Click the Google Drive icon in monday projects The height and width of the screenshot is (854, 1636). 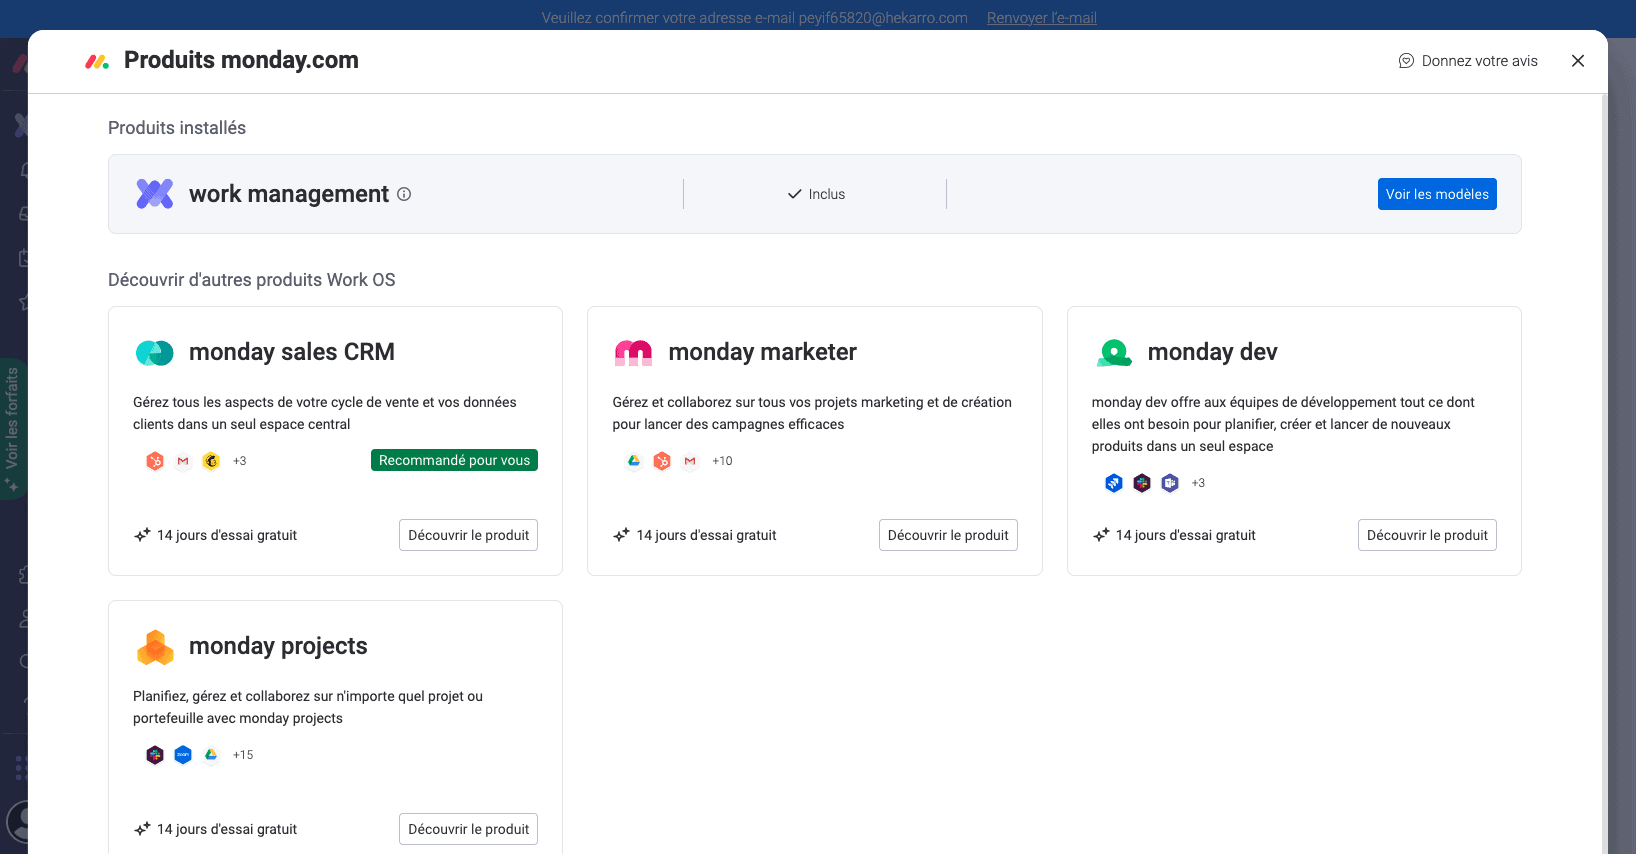(211, 755)
